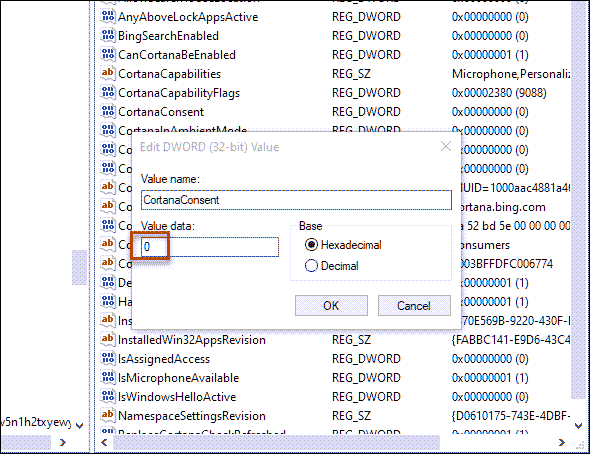Click the {FABBC141-E9D6-43C4 data cell
The height and width of the screenshot is (454, 590).
click(511, 340)
